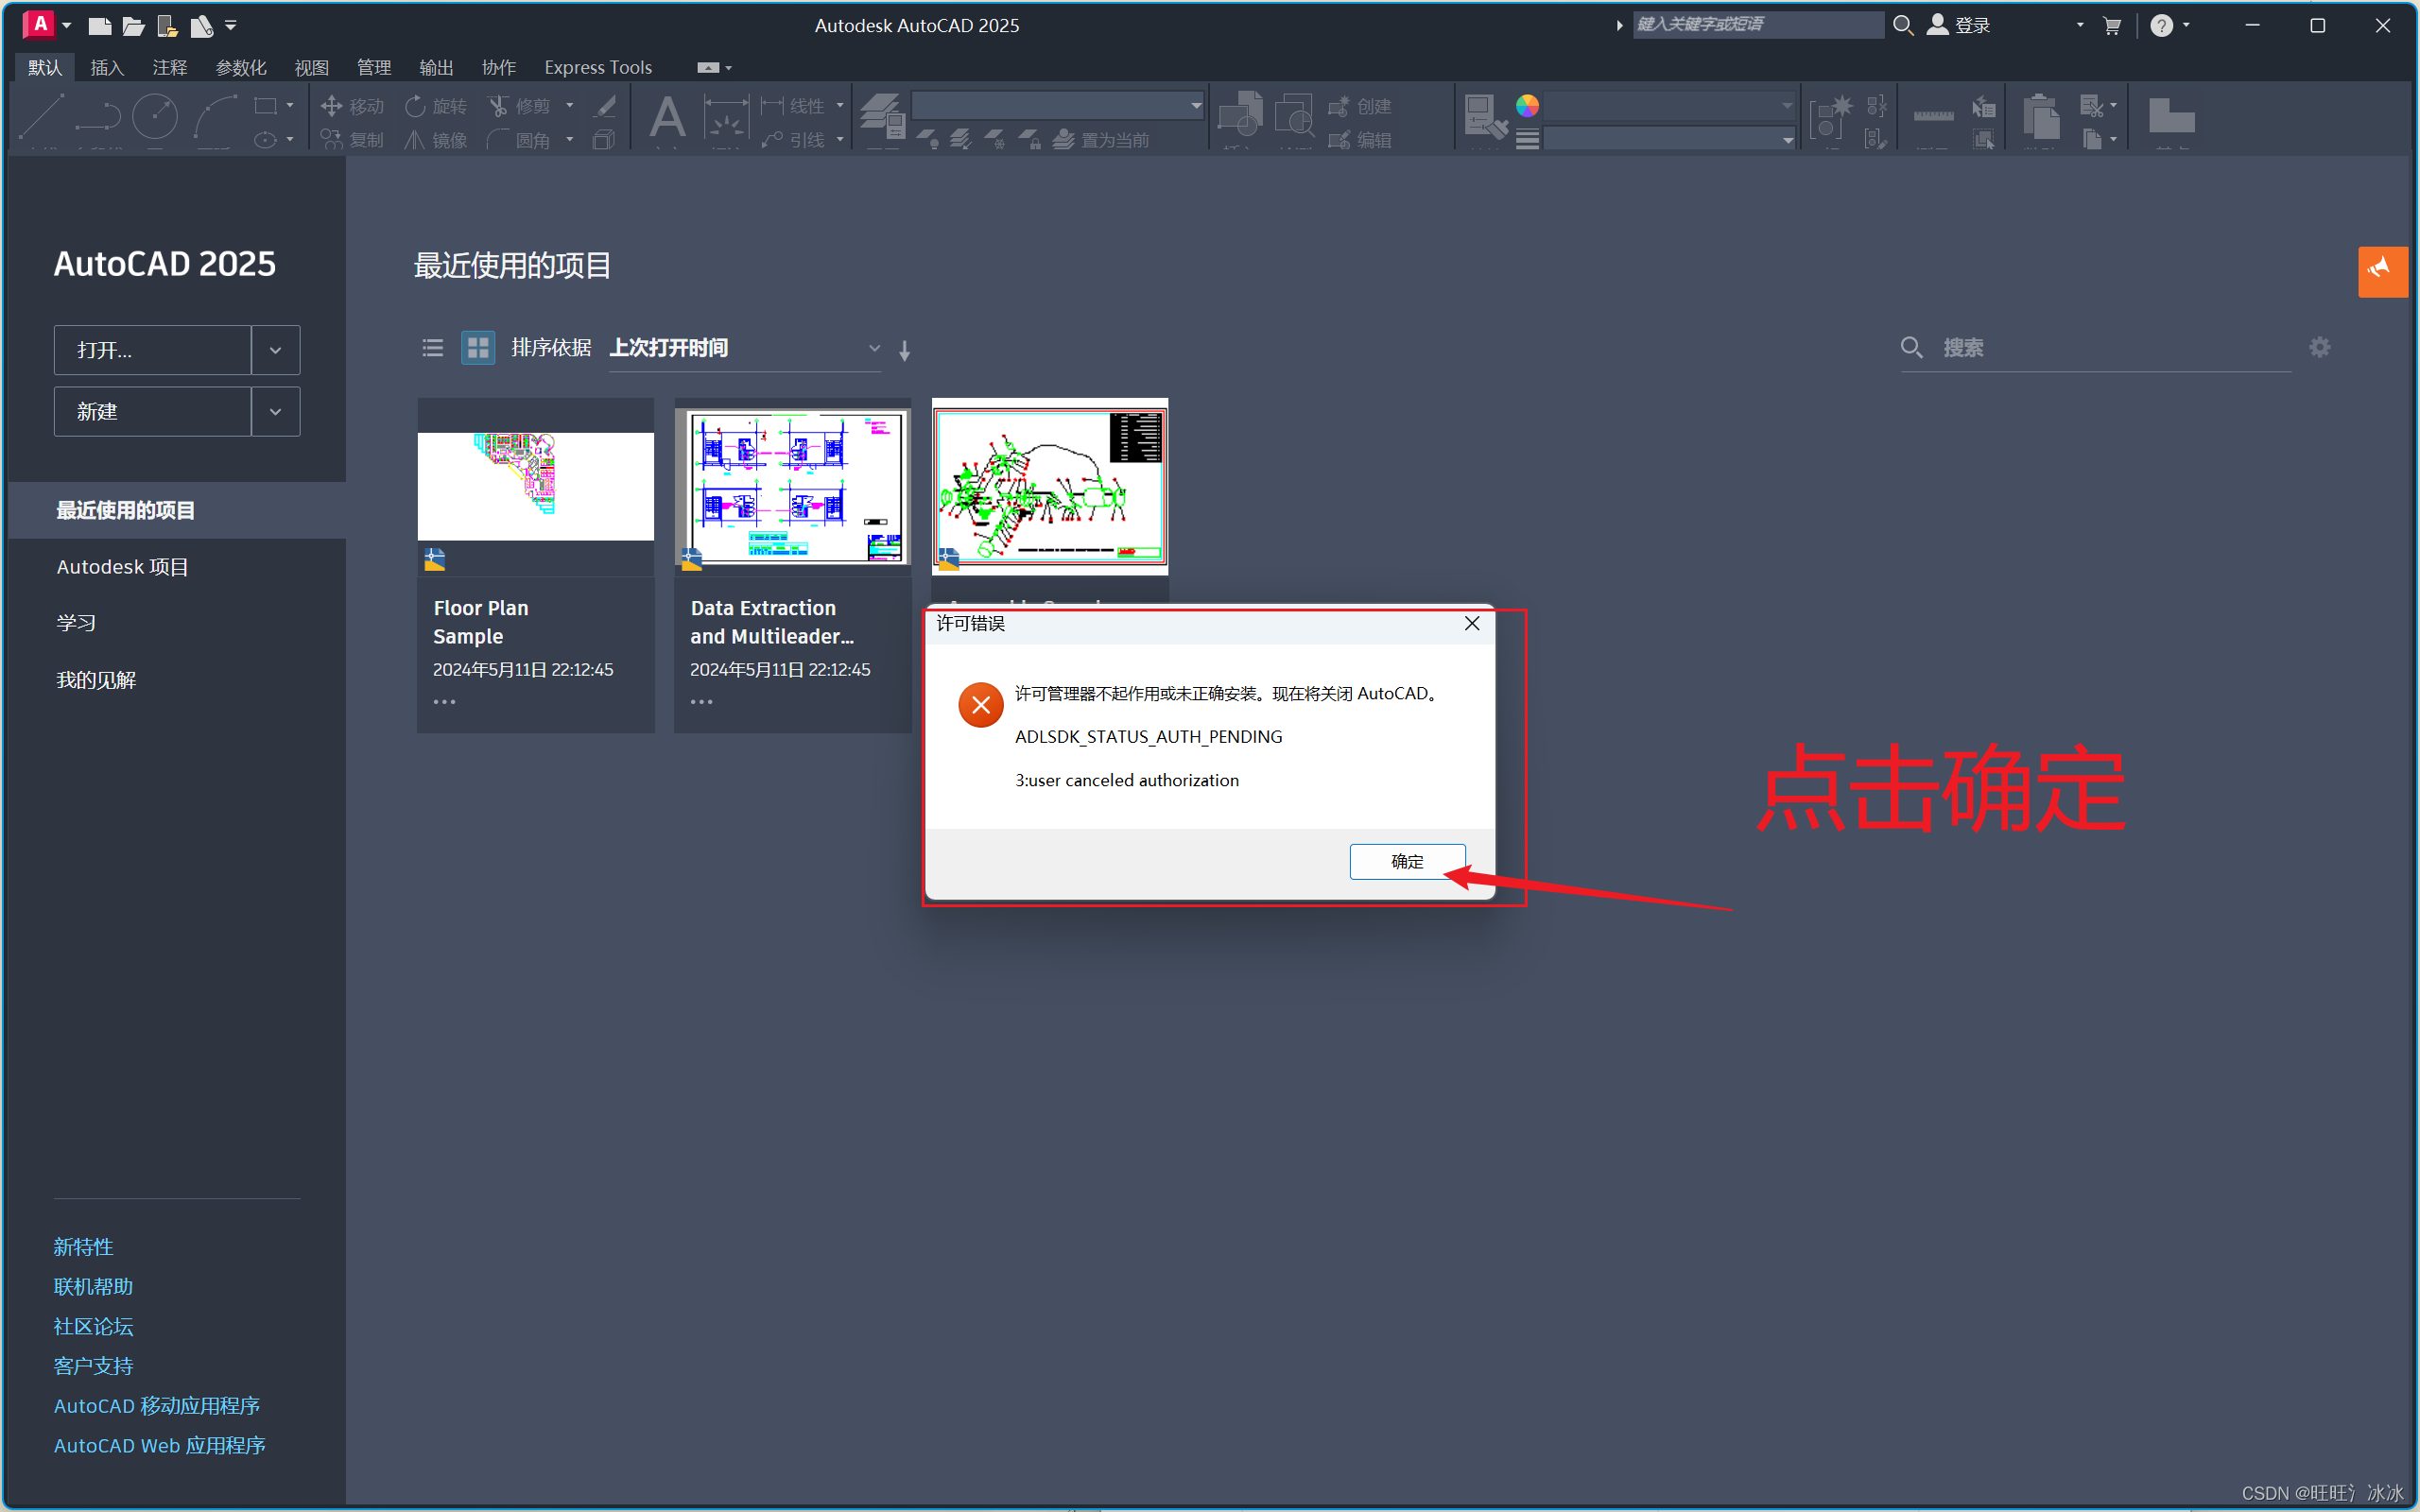Expand the application menu arrow beside logo
The image size is (2420, 1512).
click(x=67, y=25)
